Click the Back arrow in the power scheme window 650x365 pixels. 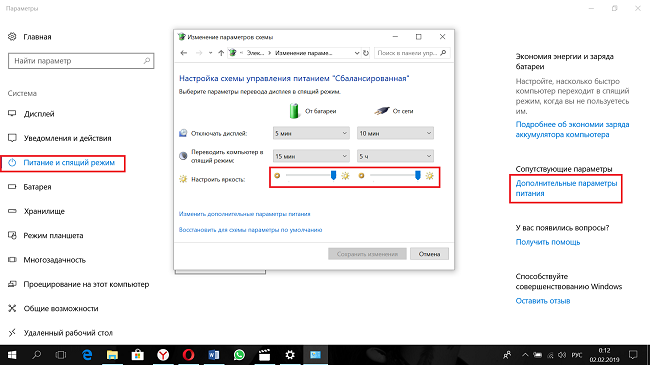point(184,53)
